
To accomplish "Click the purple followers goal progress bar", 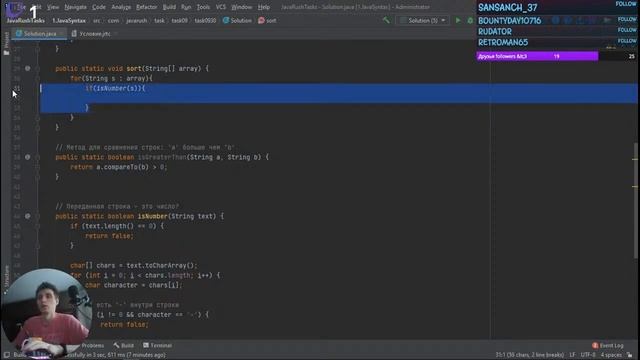I will pyautogui.click(x=537, y=56).
